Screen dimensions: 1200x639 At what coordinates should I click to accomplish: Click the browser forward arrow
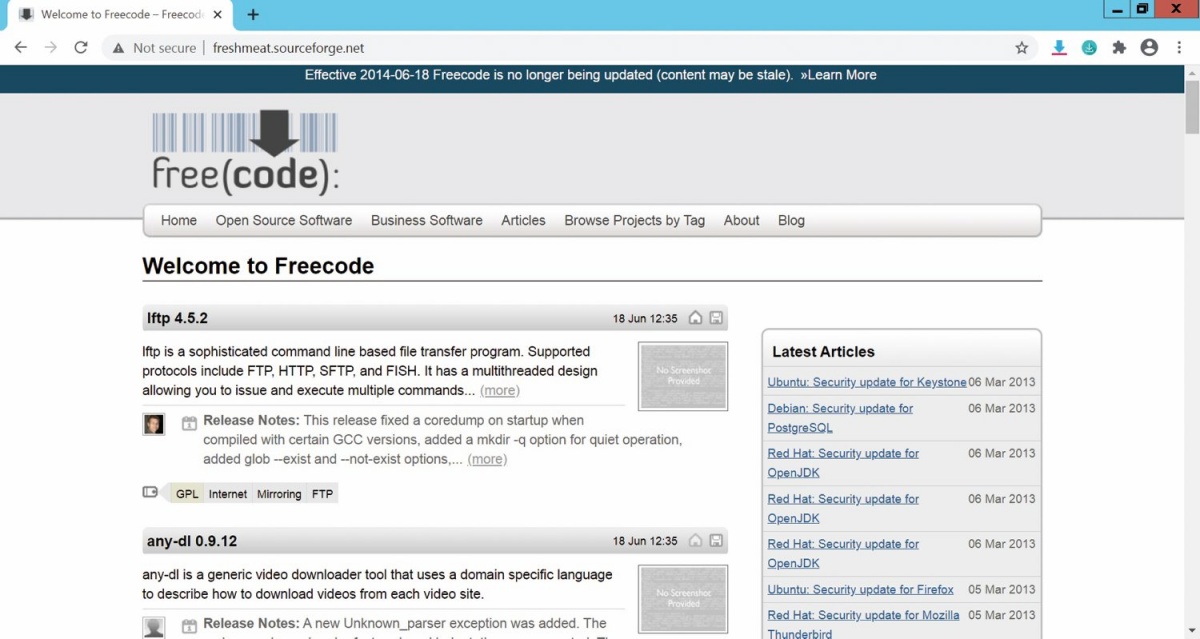coord(51,47)
